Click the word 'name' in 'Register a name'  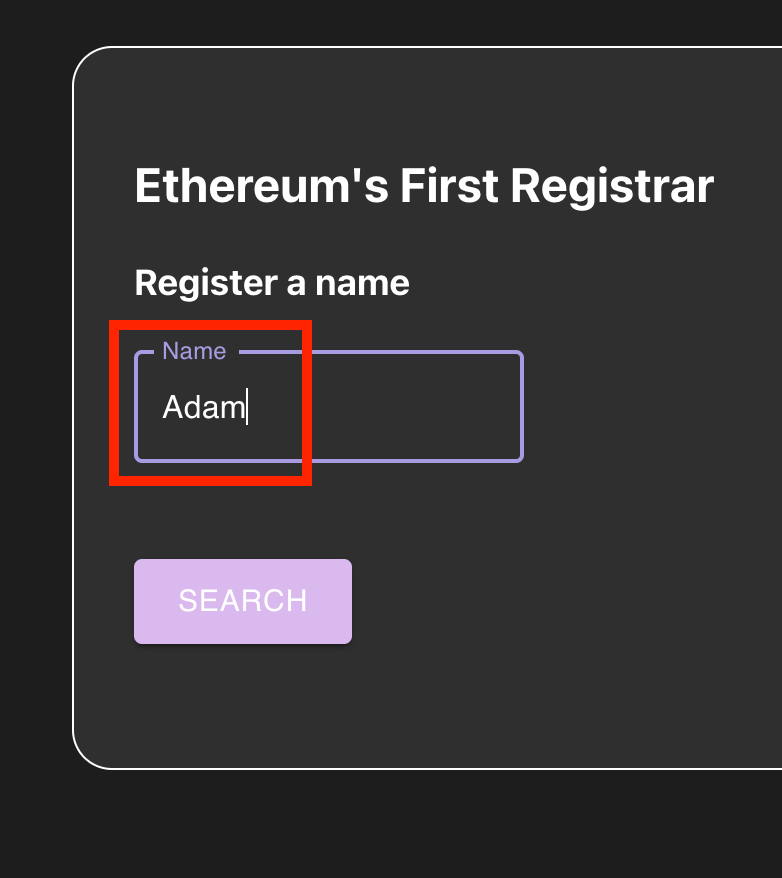362,283
